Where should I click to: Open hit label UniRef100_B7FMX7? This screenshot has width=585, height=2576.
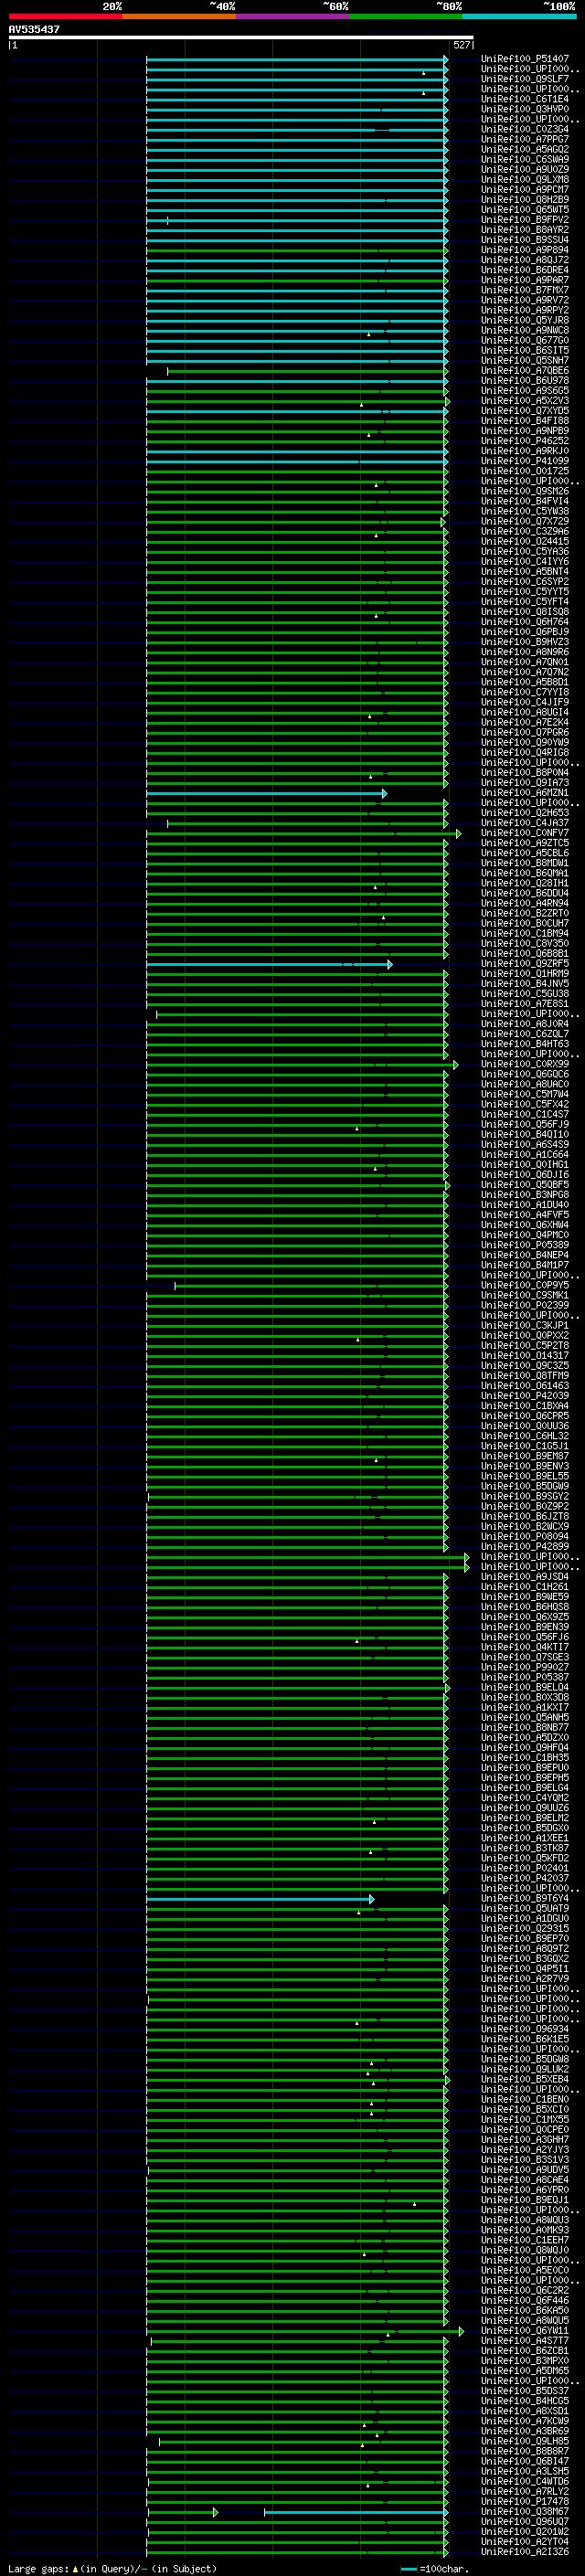(x=525, y=290)
